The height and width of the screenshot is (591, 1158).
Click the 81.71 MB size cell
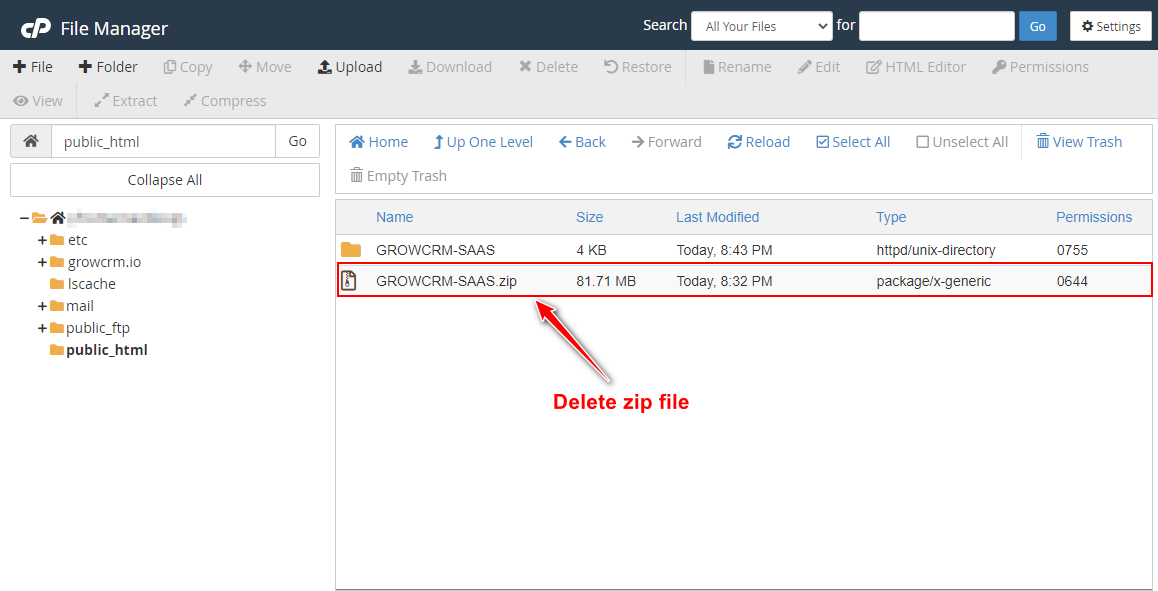click(x=606, y=281)
